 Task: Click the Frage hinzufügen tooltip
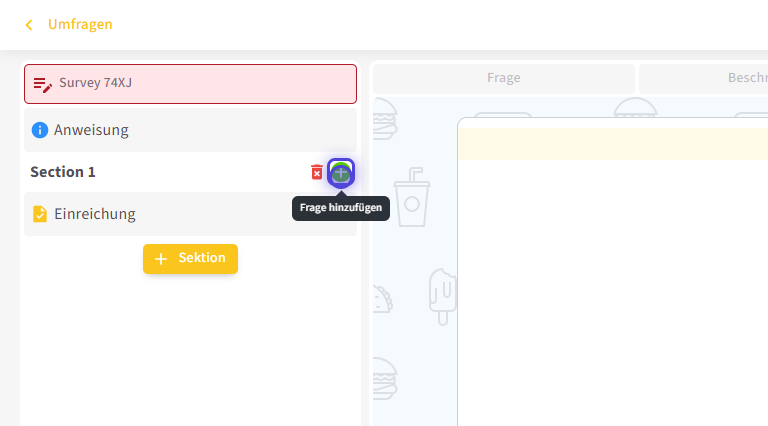coord(341,208)
